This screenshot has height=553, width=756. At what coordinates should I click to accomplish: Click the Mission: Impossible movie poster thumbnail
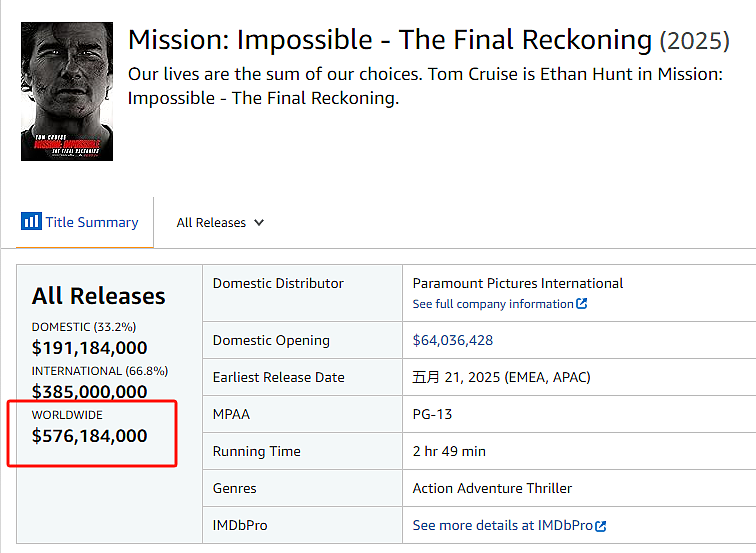(67, 92)
